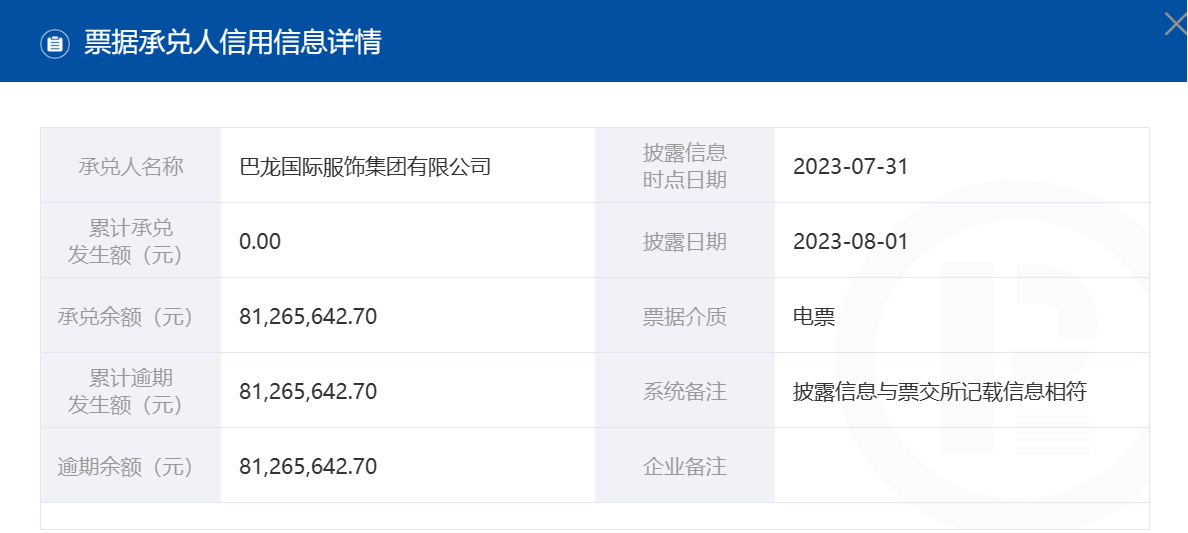Close the credit info details dialog
The image size is (1188, 533).
point(1177,24)
